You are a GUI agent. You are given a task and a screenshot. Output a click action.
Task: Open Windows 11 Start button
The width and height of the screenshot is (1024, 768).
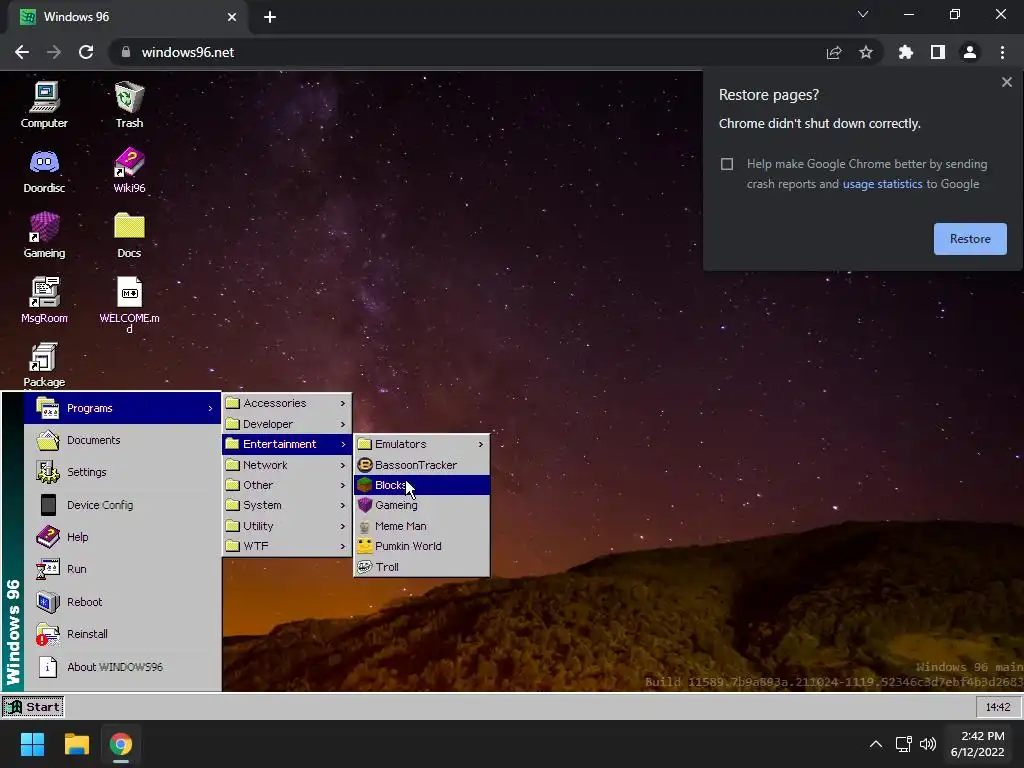coord(32,744)
